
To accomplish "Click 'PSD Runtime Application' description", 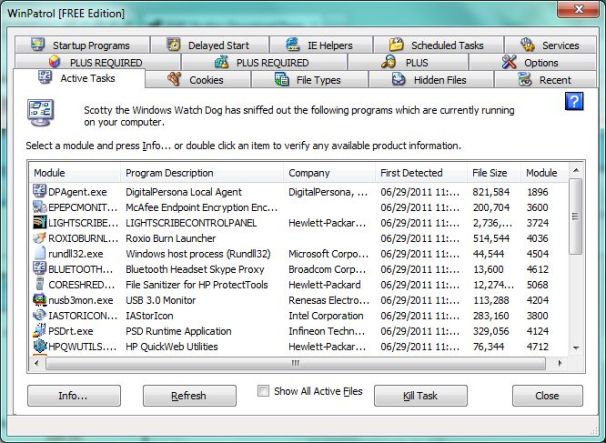I will coord(179,331).
